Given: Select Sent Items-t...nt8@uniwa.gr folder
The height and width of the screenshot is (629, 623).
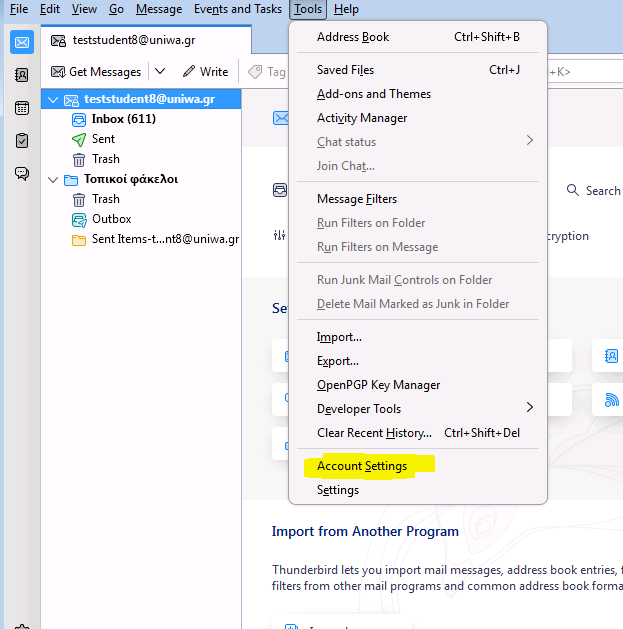Looking at the screenshot, I should (x=141, y=239).
